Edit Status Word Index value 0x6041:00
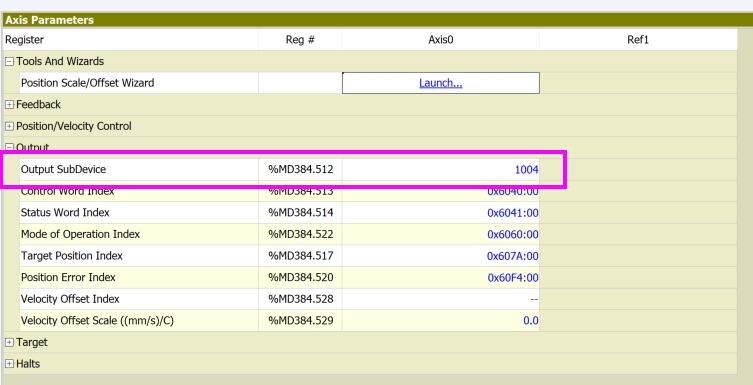The height and width of the screenshot is (385, 753). tap(512, 213)
